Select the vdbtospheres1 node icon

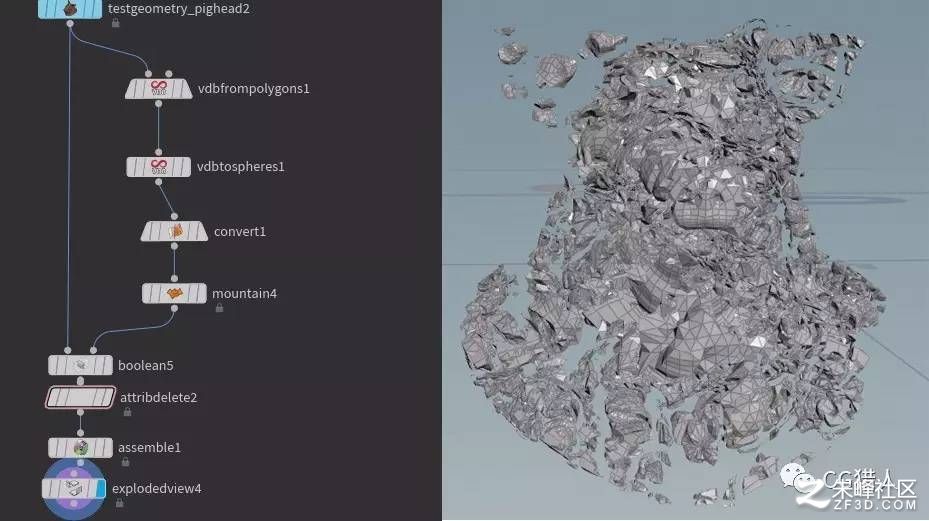(159, 167)
